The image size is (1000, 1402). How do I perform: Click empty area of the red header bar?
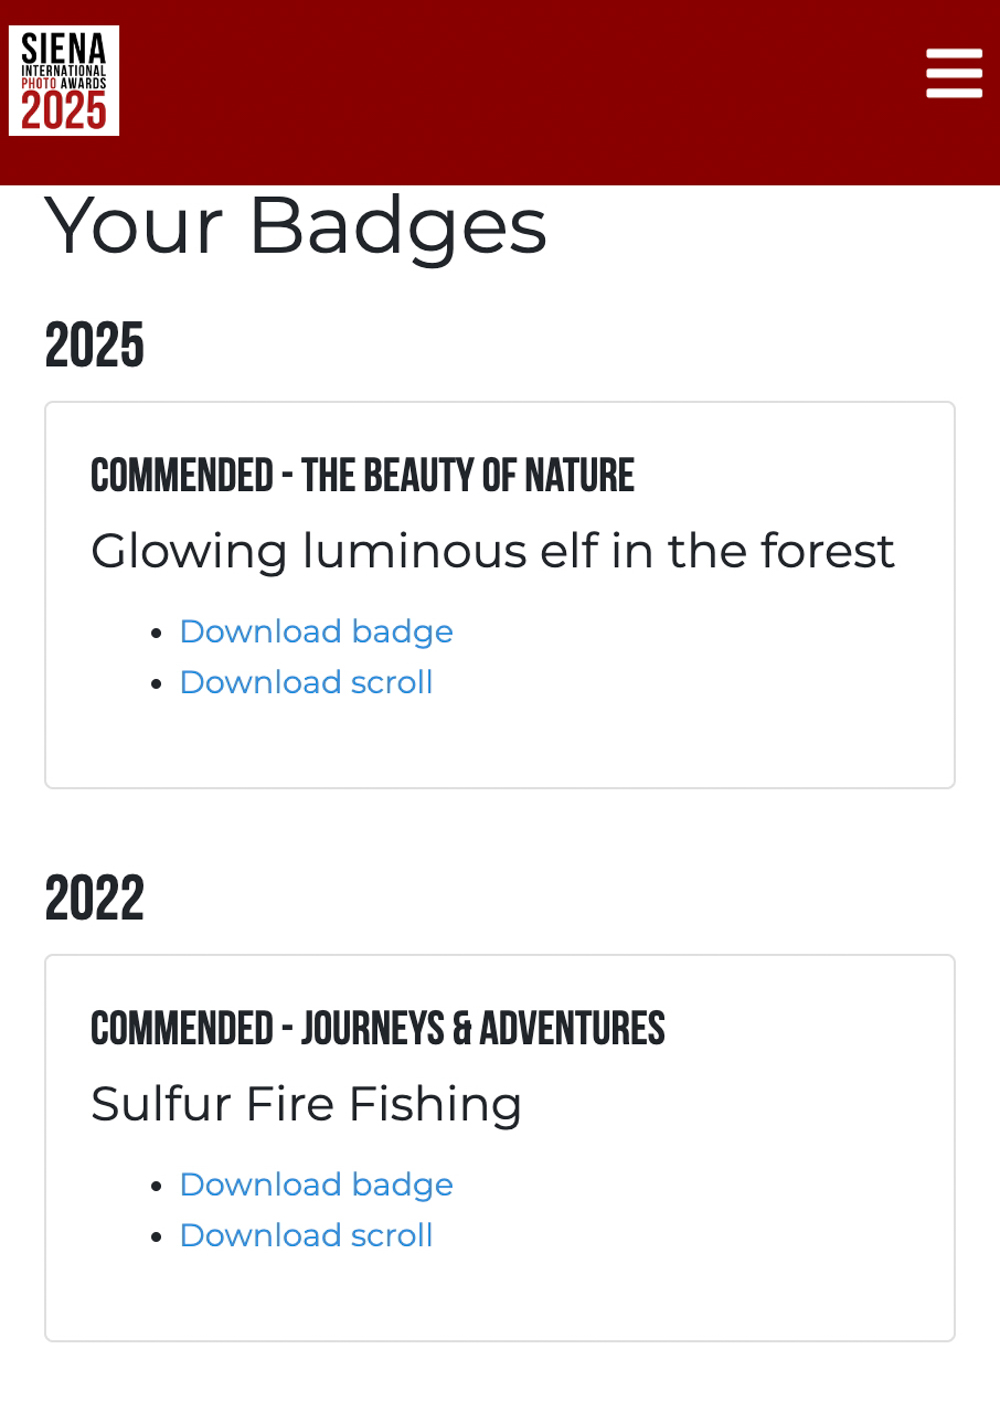(520, 92)
